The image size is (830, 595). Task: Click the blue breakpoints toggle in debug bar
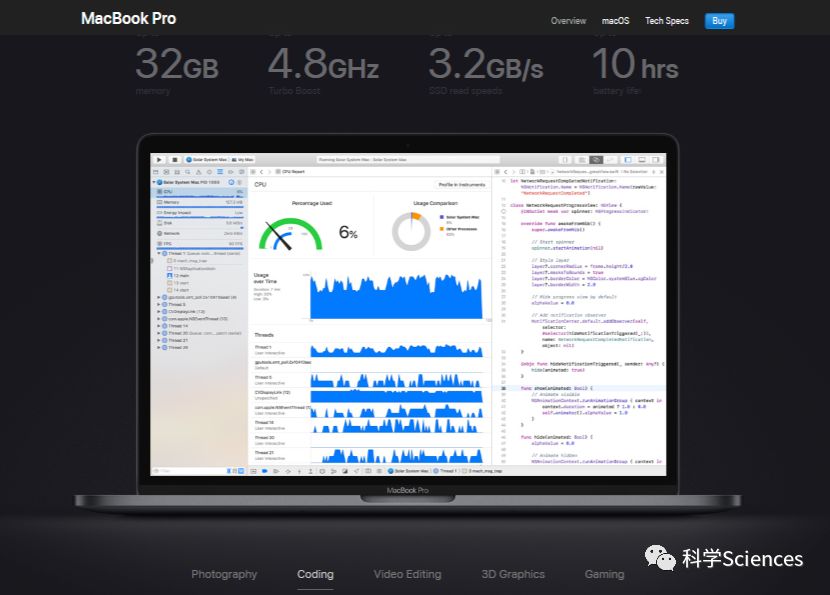(x=264, y=471)
